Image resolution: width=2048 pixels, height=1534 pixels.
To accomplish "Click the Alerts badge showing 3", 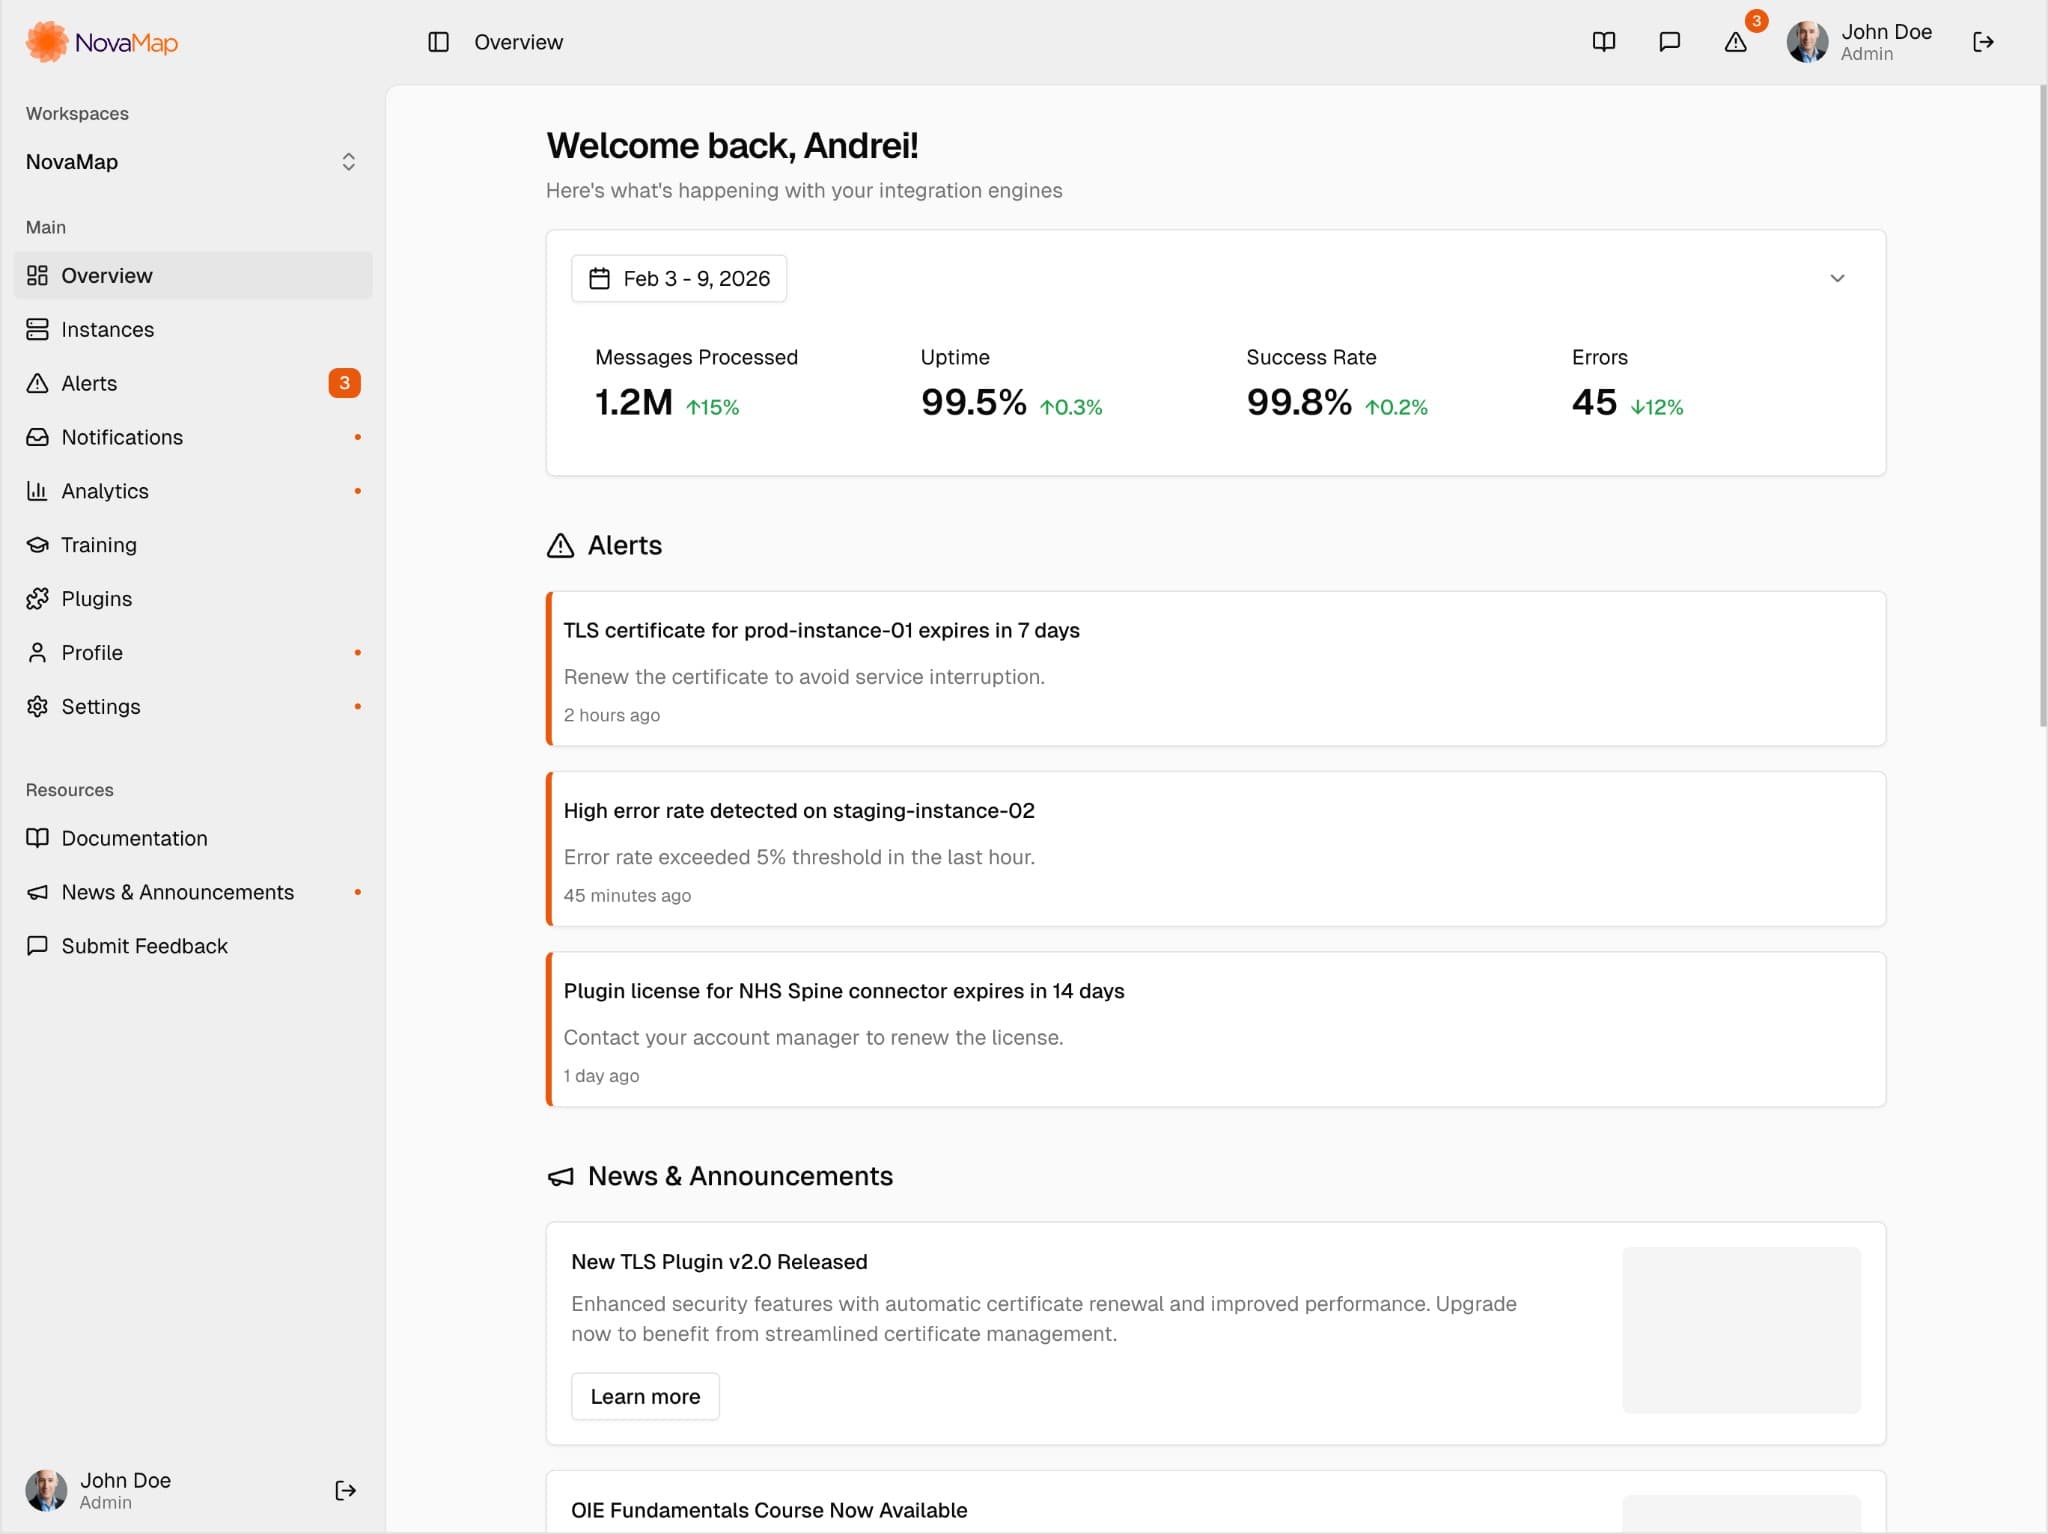I will coord(344,382).
